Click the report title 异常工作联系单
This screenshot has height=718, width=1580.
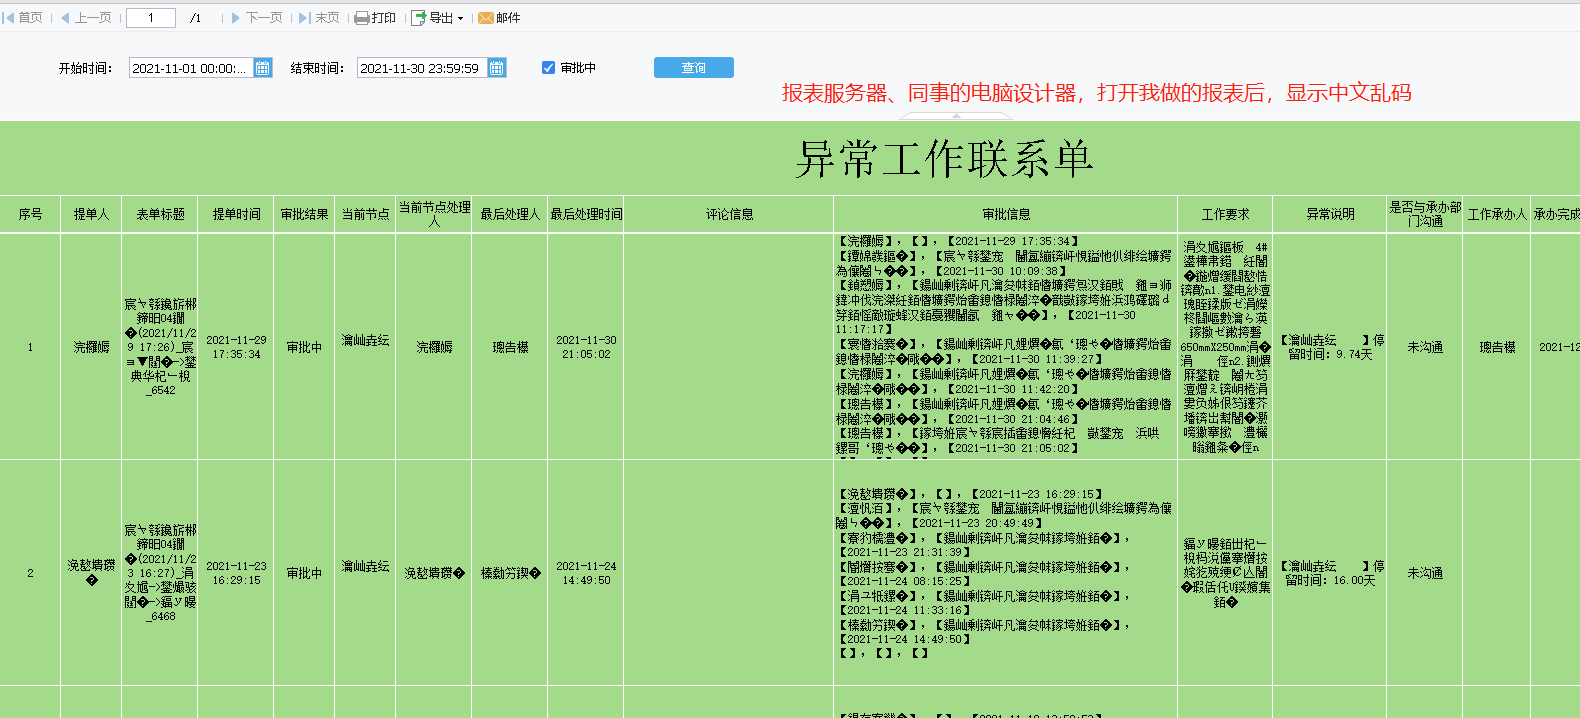[944, 159]
